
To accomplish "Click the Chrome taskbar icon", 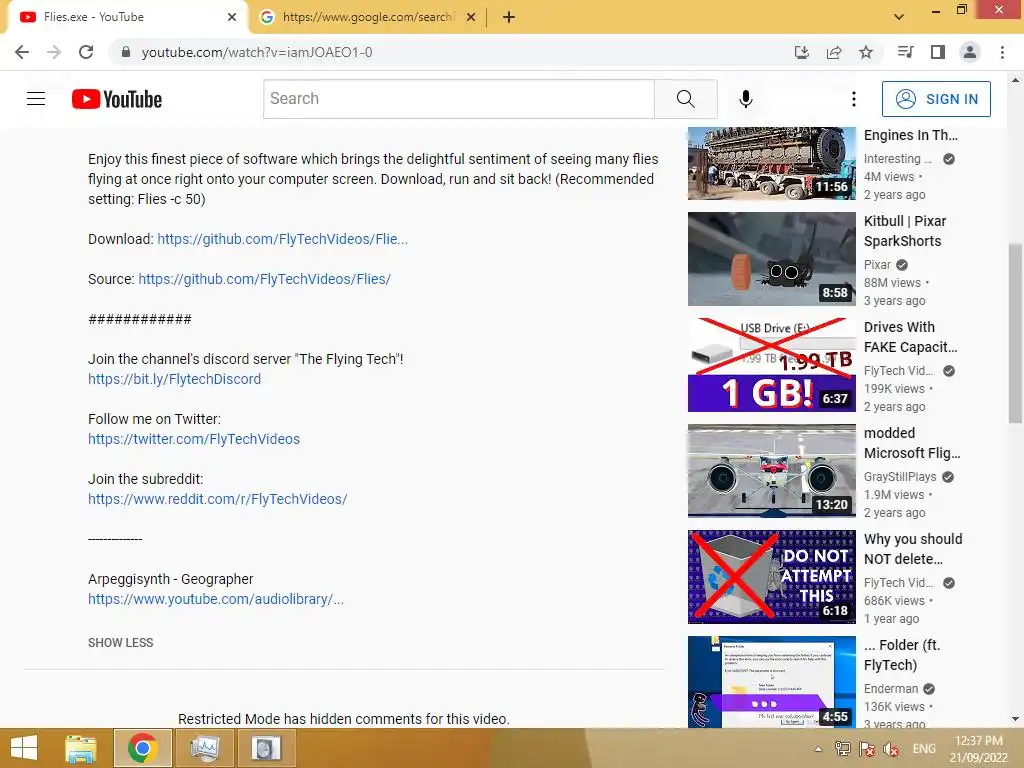I will coord(142,748).
